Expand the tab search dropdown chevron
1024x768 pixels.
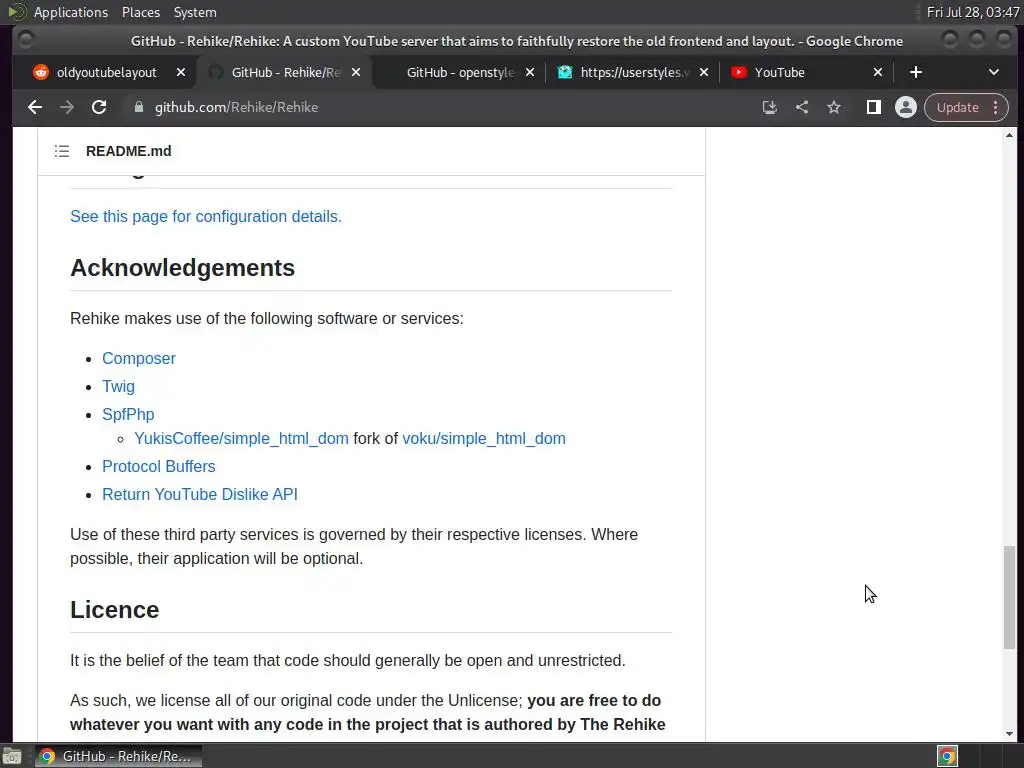point(994,72)
